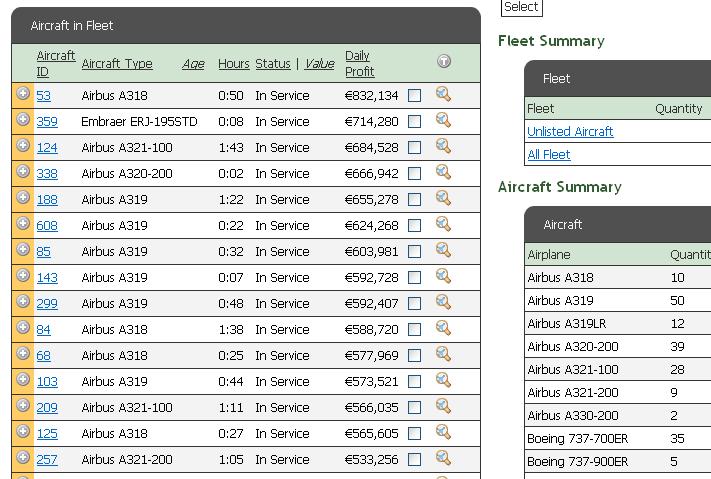This screenshot has width=711, height=479.
Task: Tick the checkbox for aircraft 143
Action: point(414,278)
